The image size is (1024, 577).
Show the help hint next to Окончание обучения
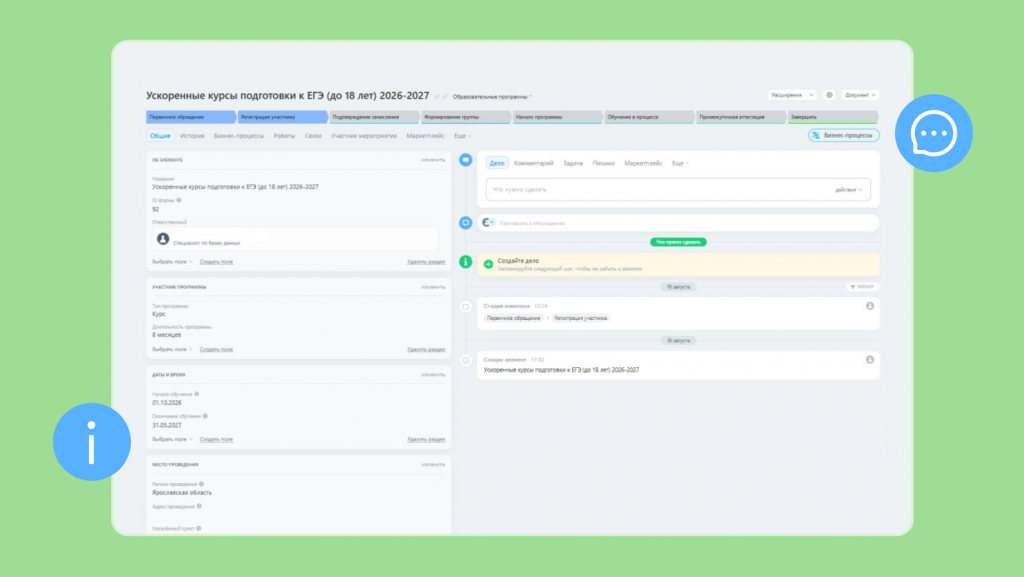(x=205, y=416)
